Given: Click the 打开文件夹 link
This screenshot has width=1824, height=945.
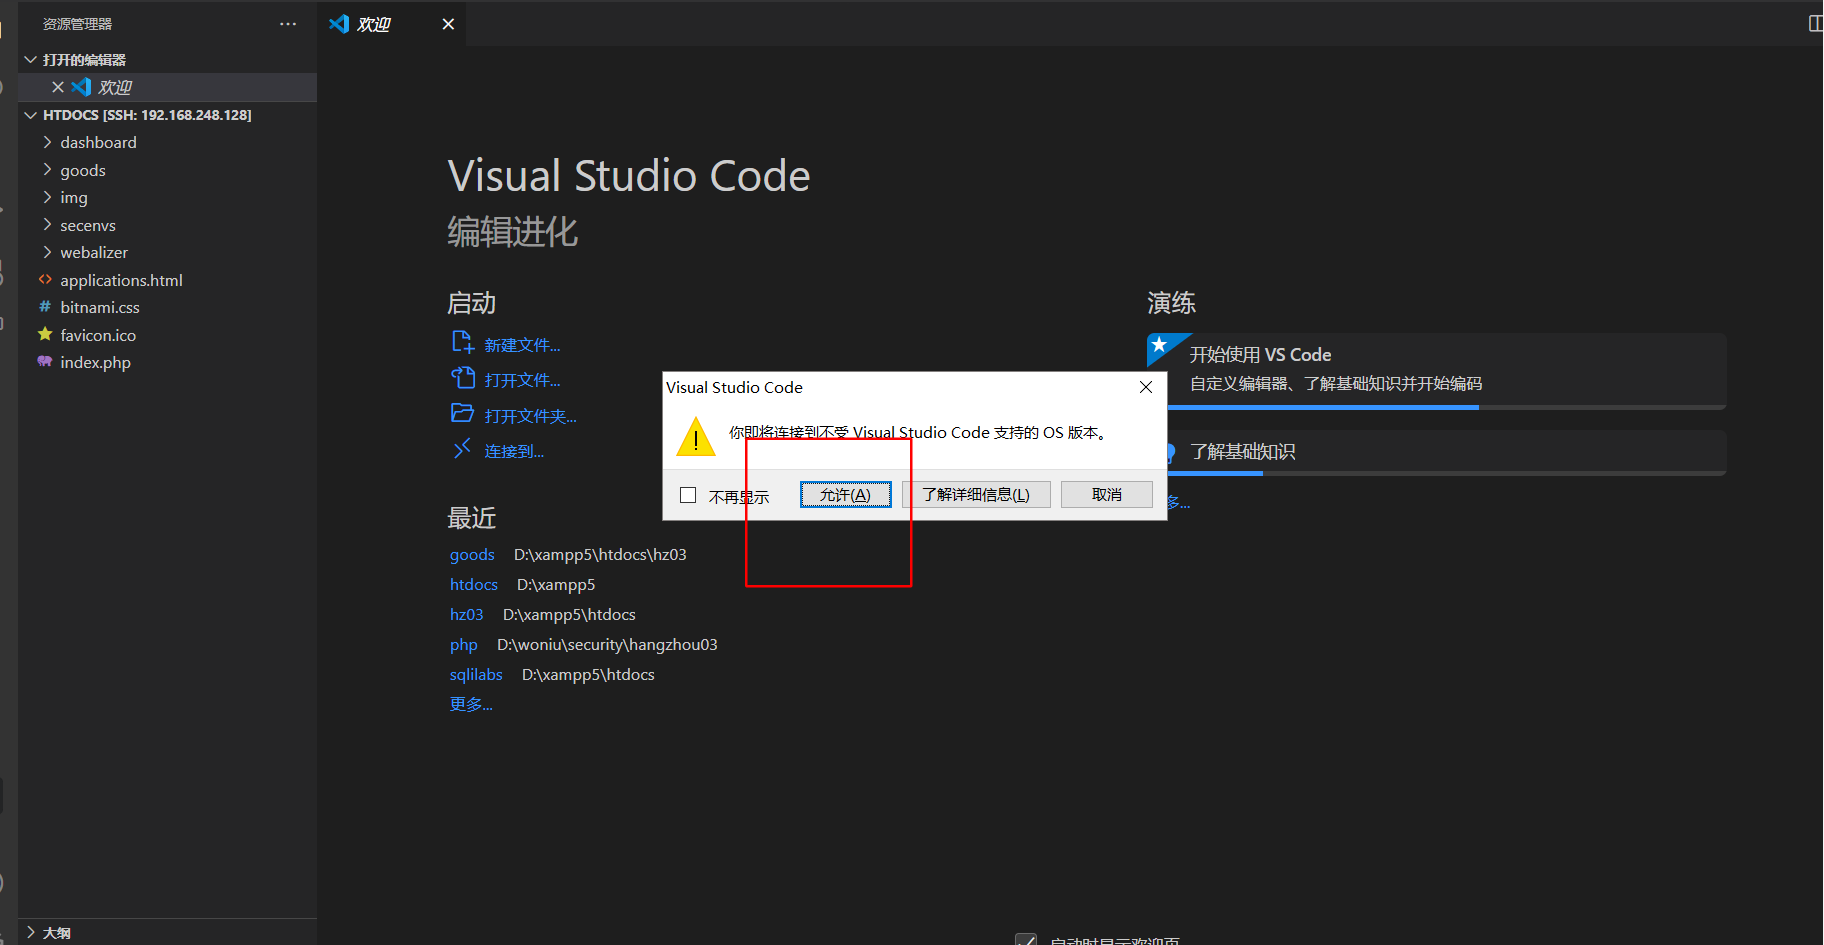Looking at the screenshot, I should [530, 416].
